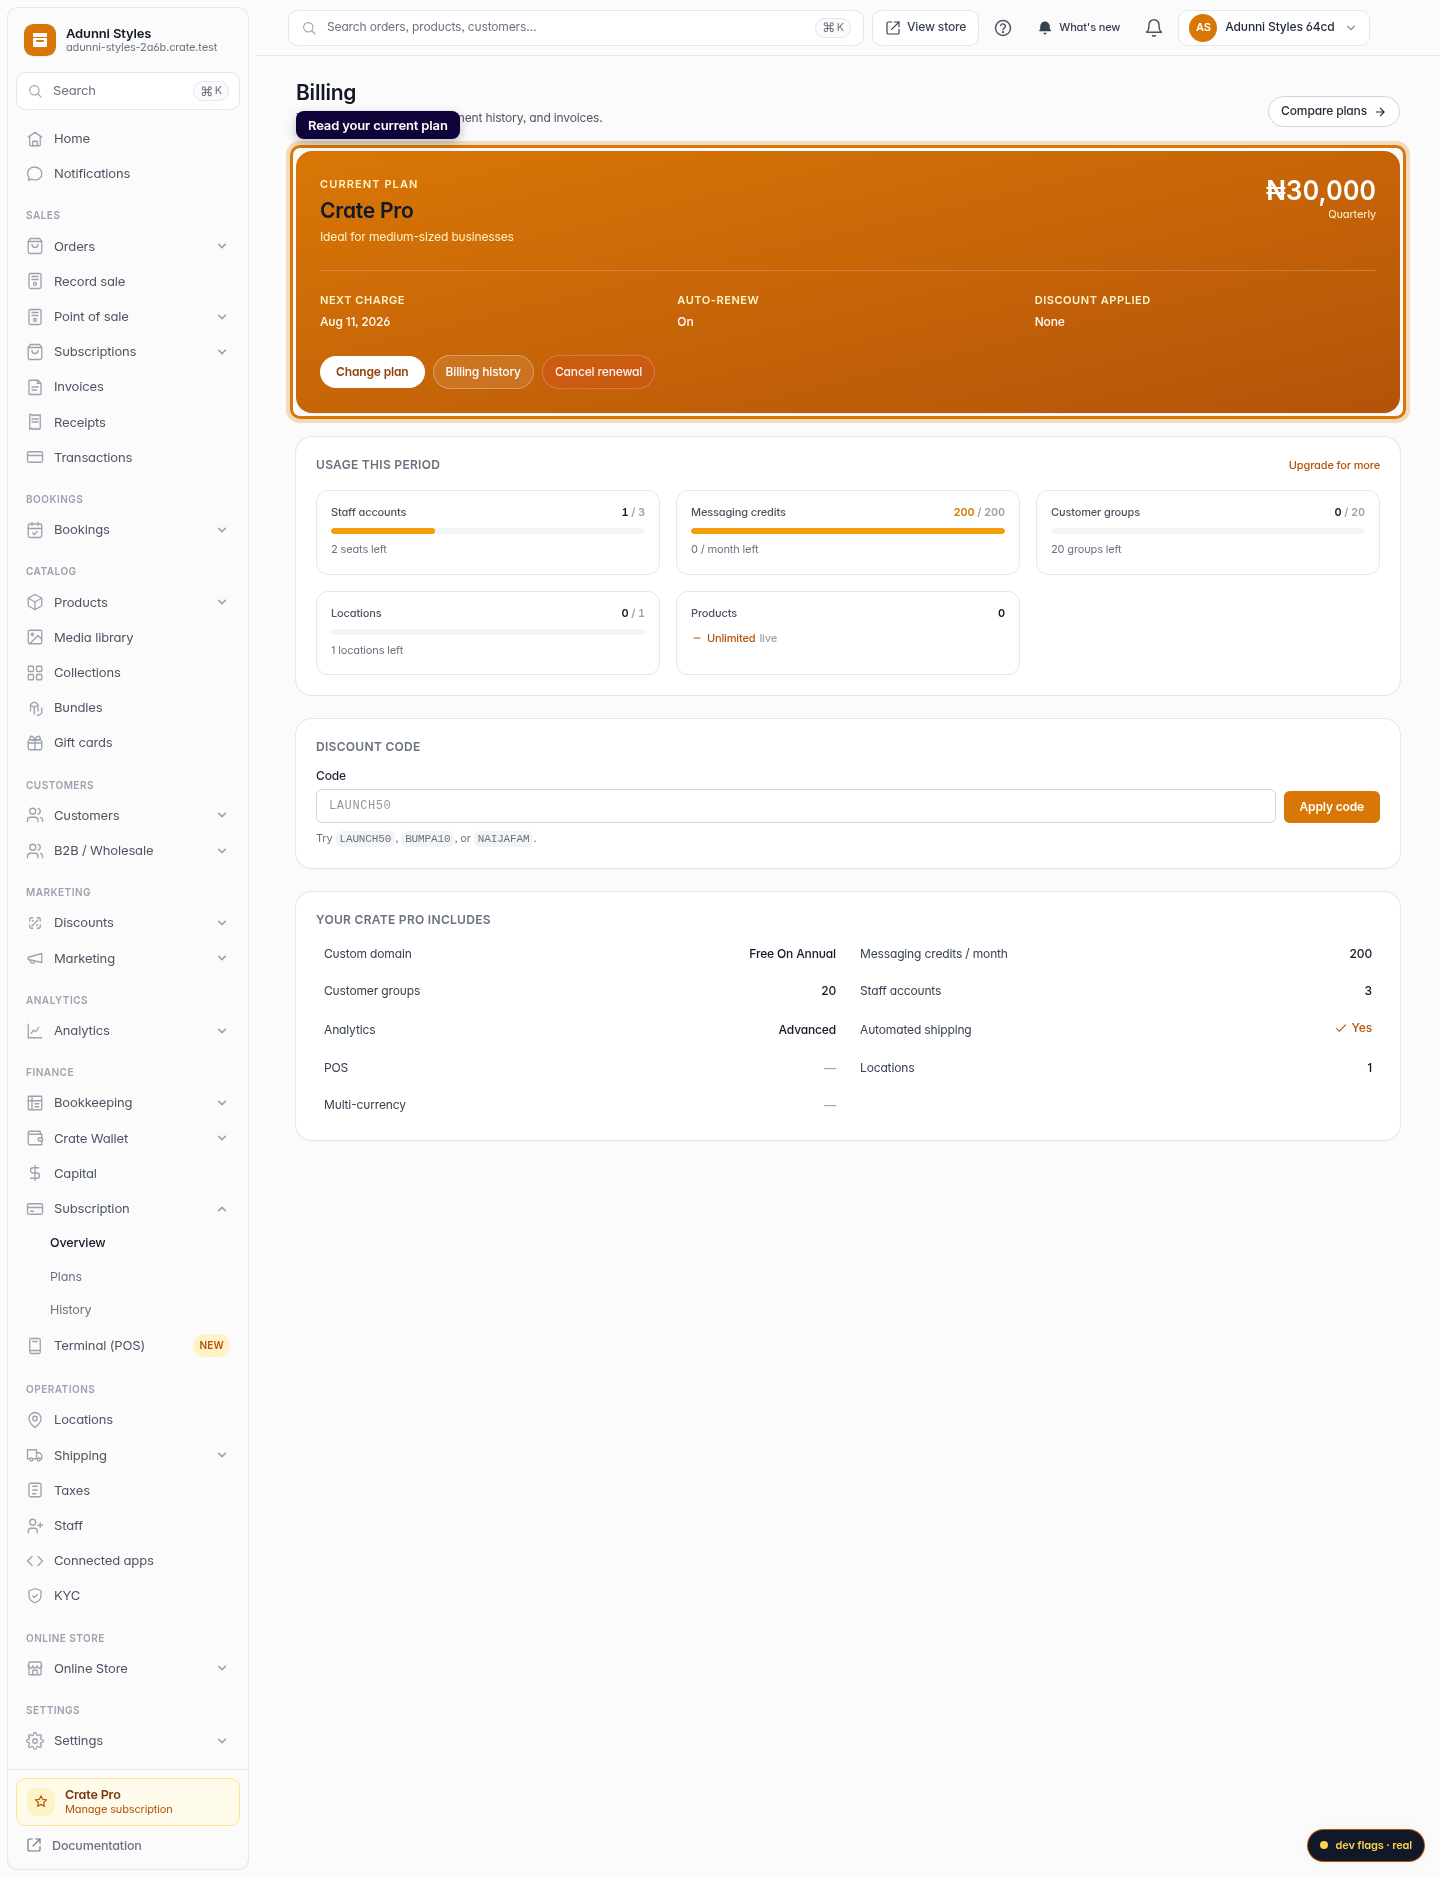Viewport: 1440px width, 1877px height.
Task: Click the Bundles icon
Action: pyautogui.click(x=35, y=708)
